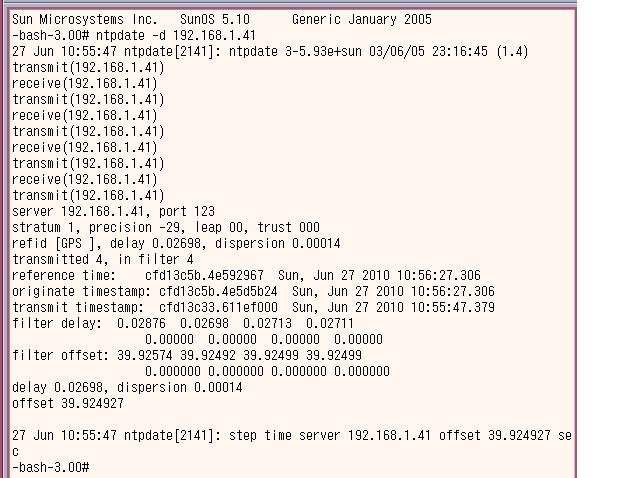Viewport: 640px width, 478px height.
Task: Click the delay 0.02698, dispersion line
Action: pyautogui.click(x=127, y=387)
